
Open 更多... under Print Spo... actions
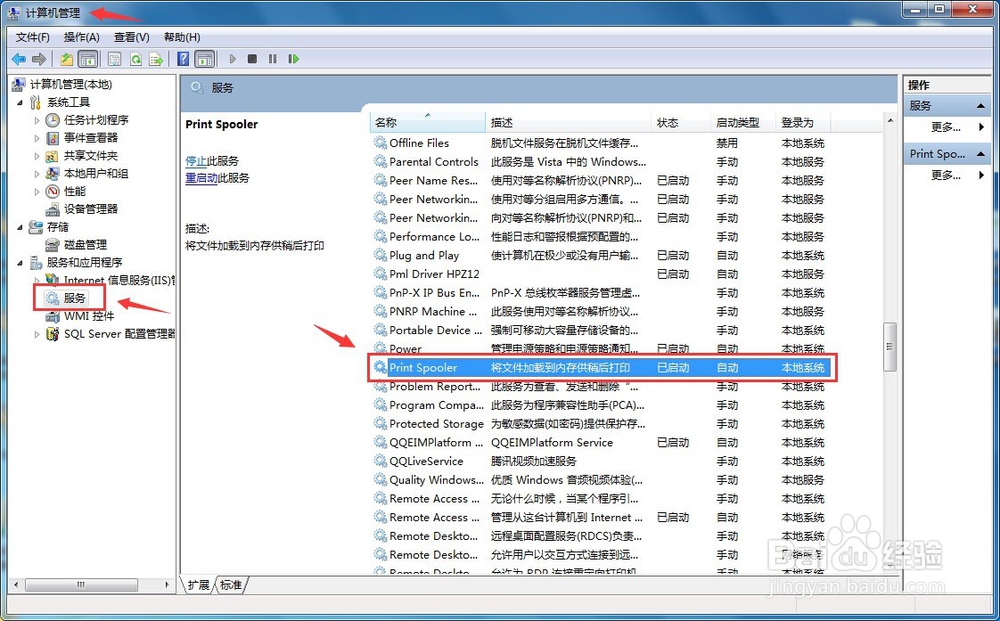click(946, 175)
